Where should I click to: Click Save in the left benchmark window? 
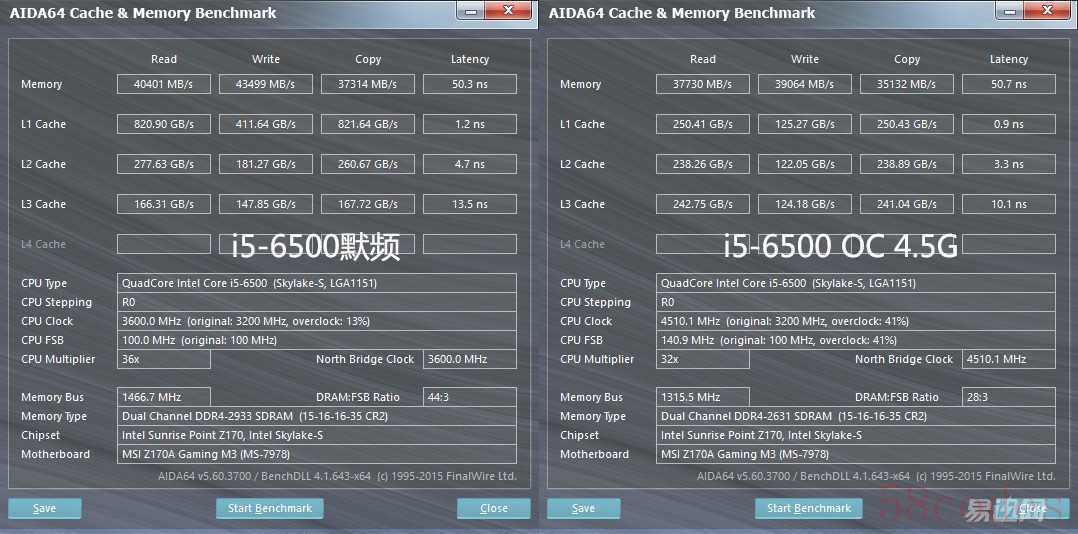tap(45, 509)
